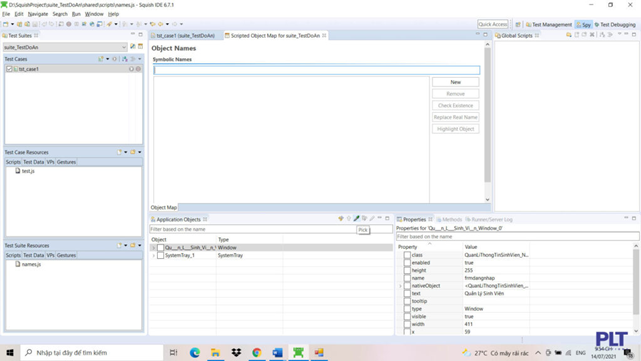Click the Open Perspective icon
This screenshot has width=641, height=361.
coord(518,25)
